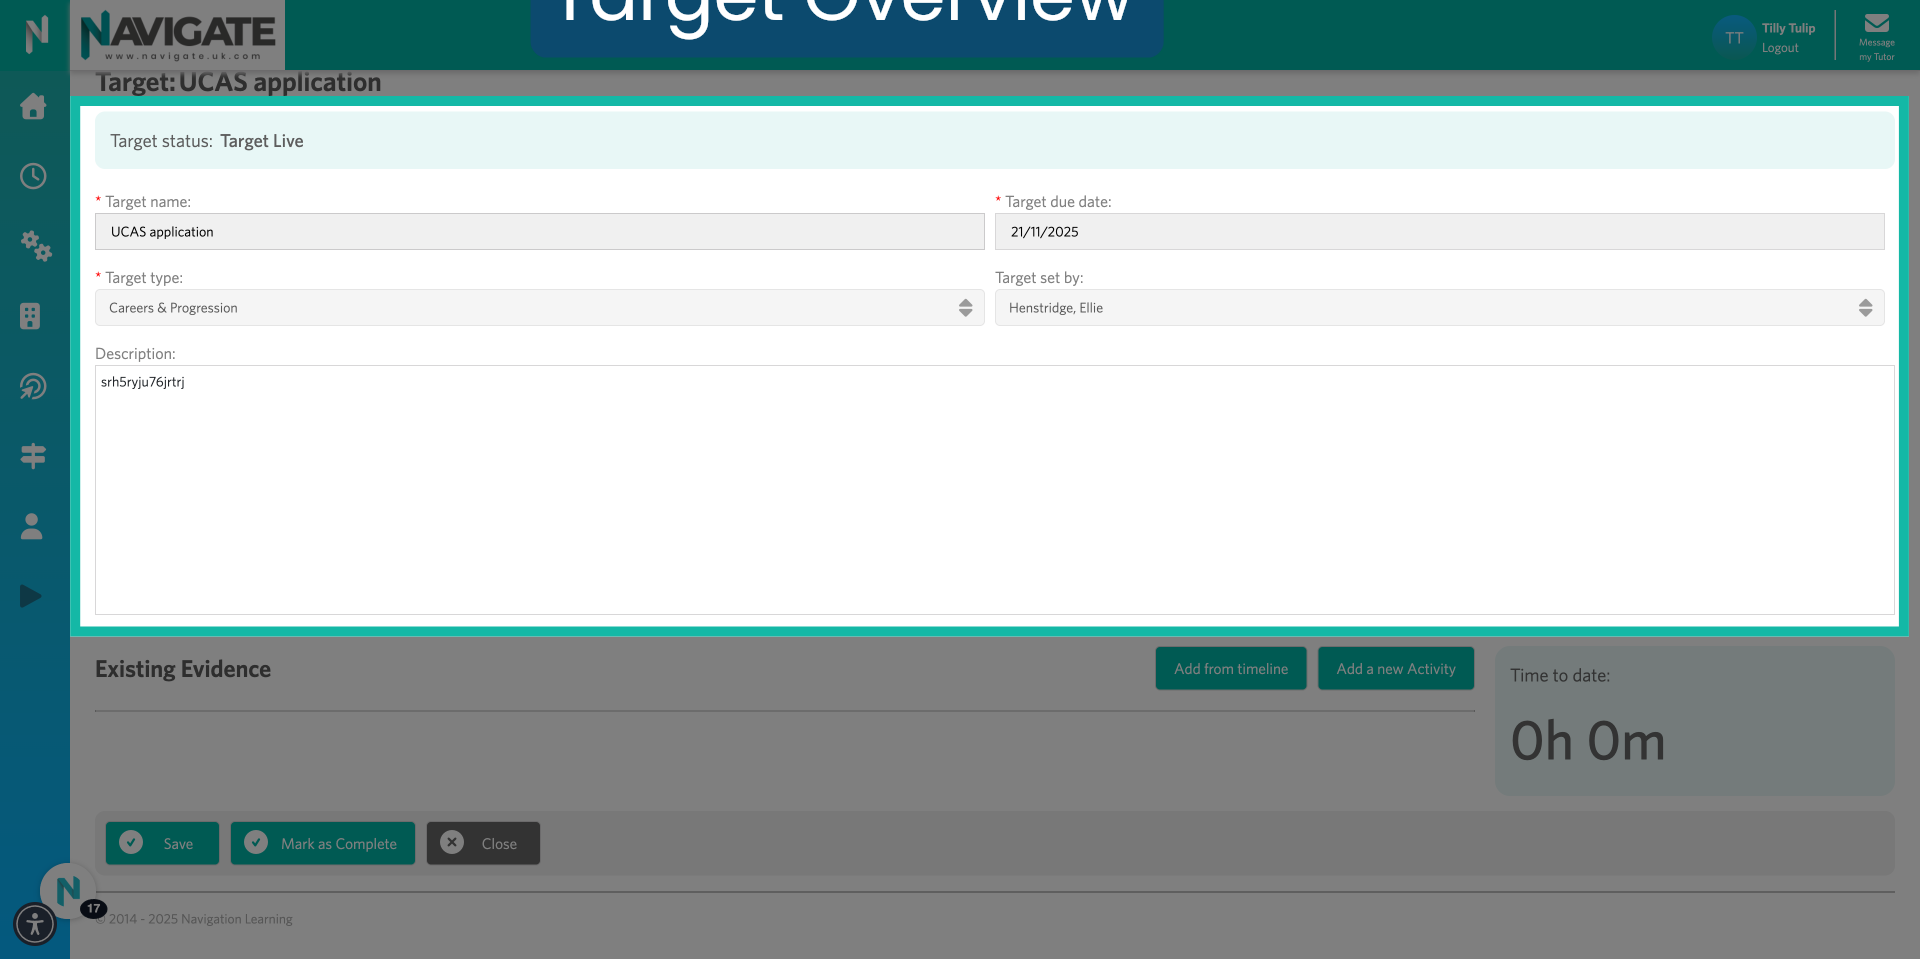This screenshot has height=959, width=1920.
Task: Open the targets dartboard icon in sidebar
Action: tap(33, 386)
